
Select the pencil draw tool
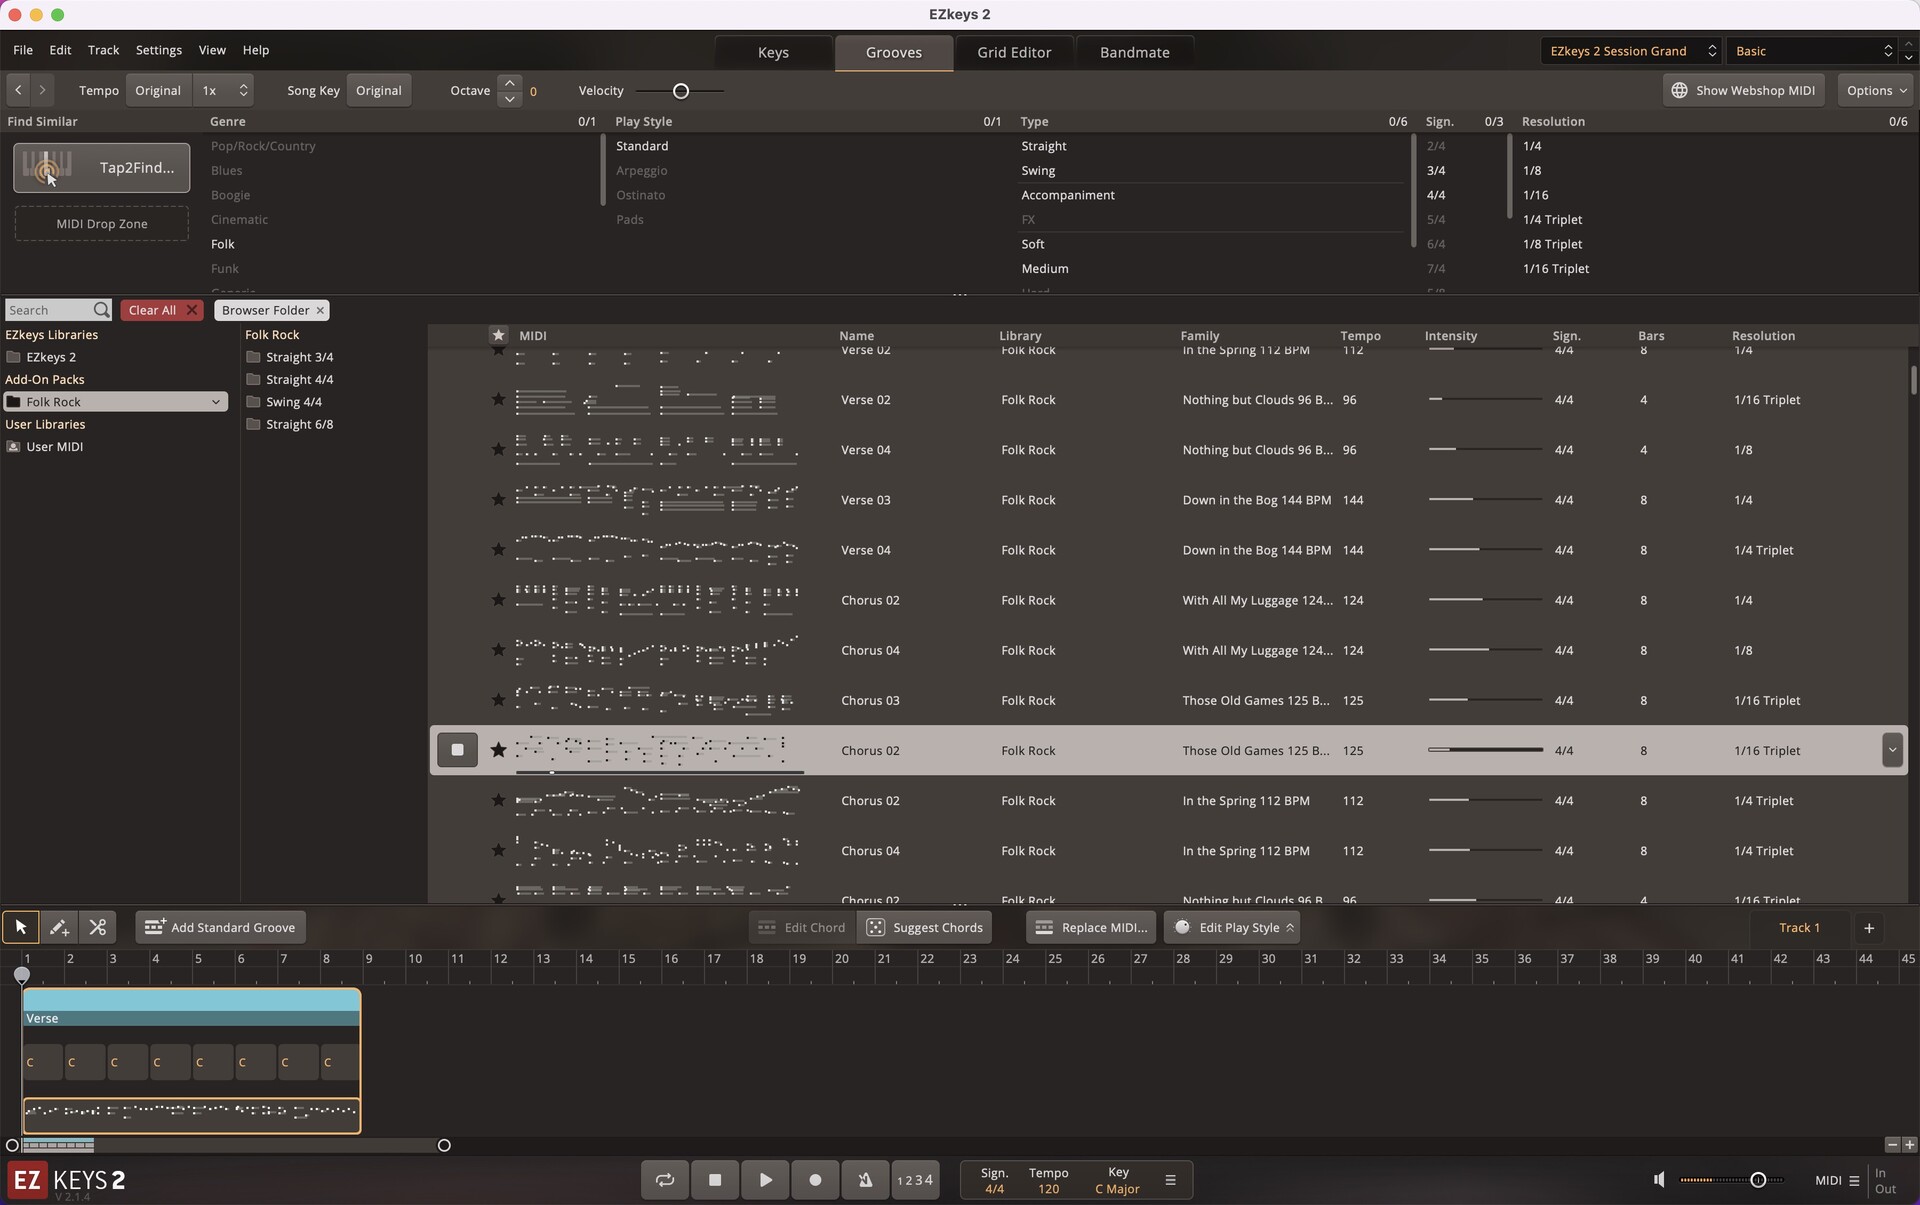tap(59, 928)
